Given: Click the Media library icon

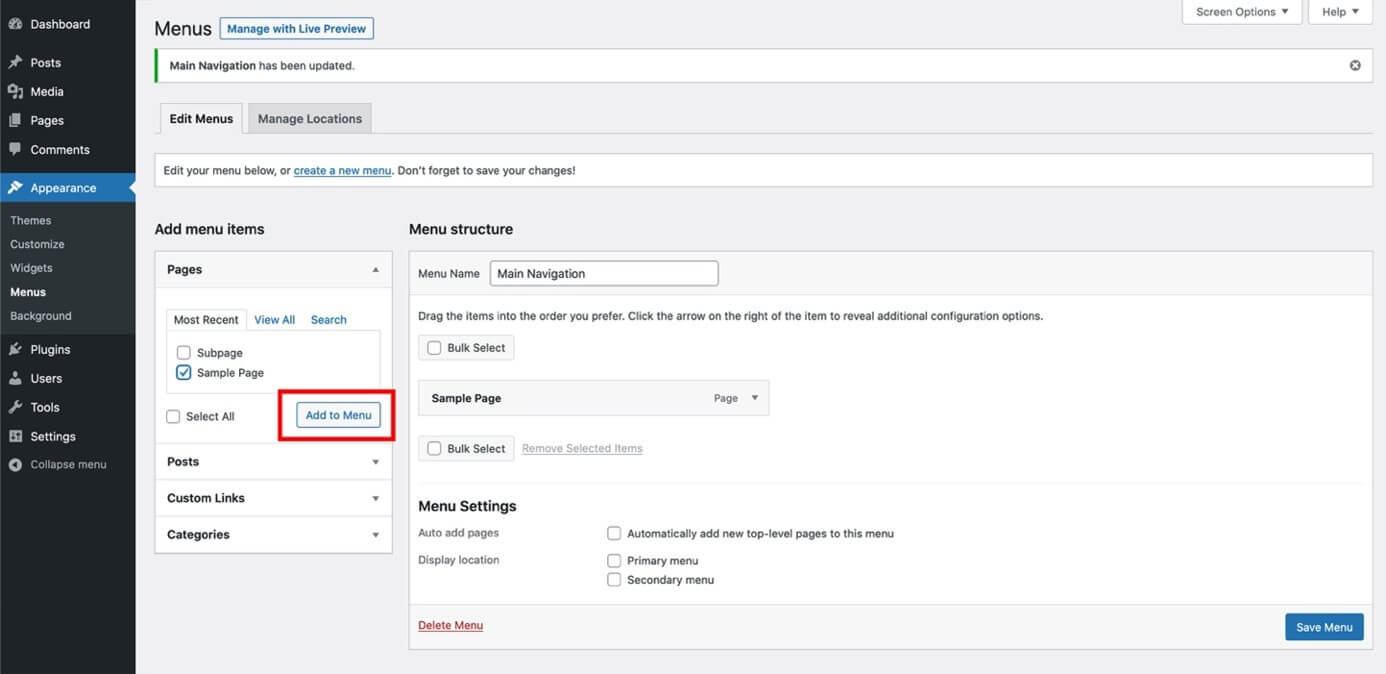Looking at the screenshot, I should [15, 91].
